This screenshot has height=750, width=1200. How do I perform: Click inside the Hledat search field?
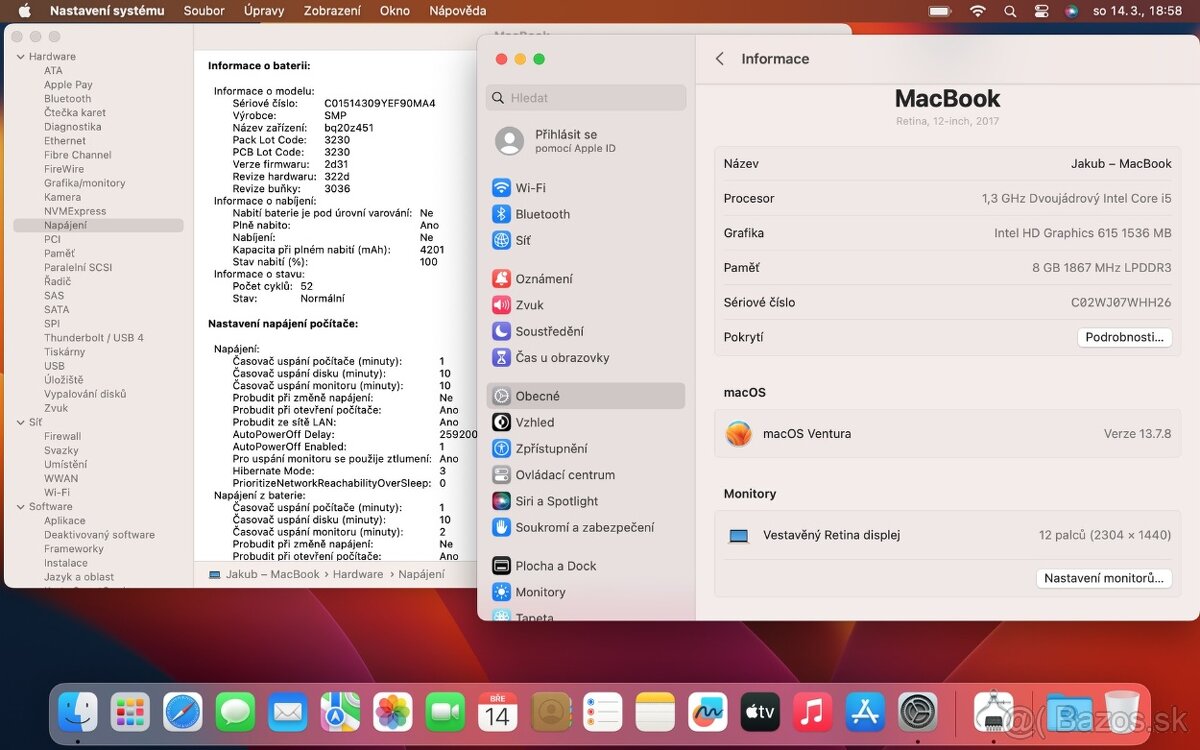click(585, 97)
